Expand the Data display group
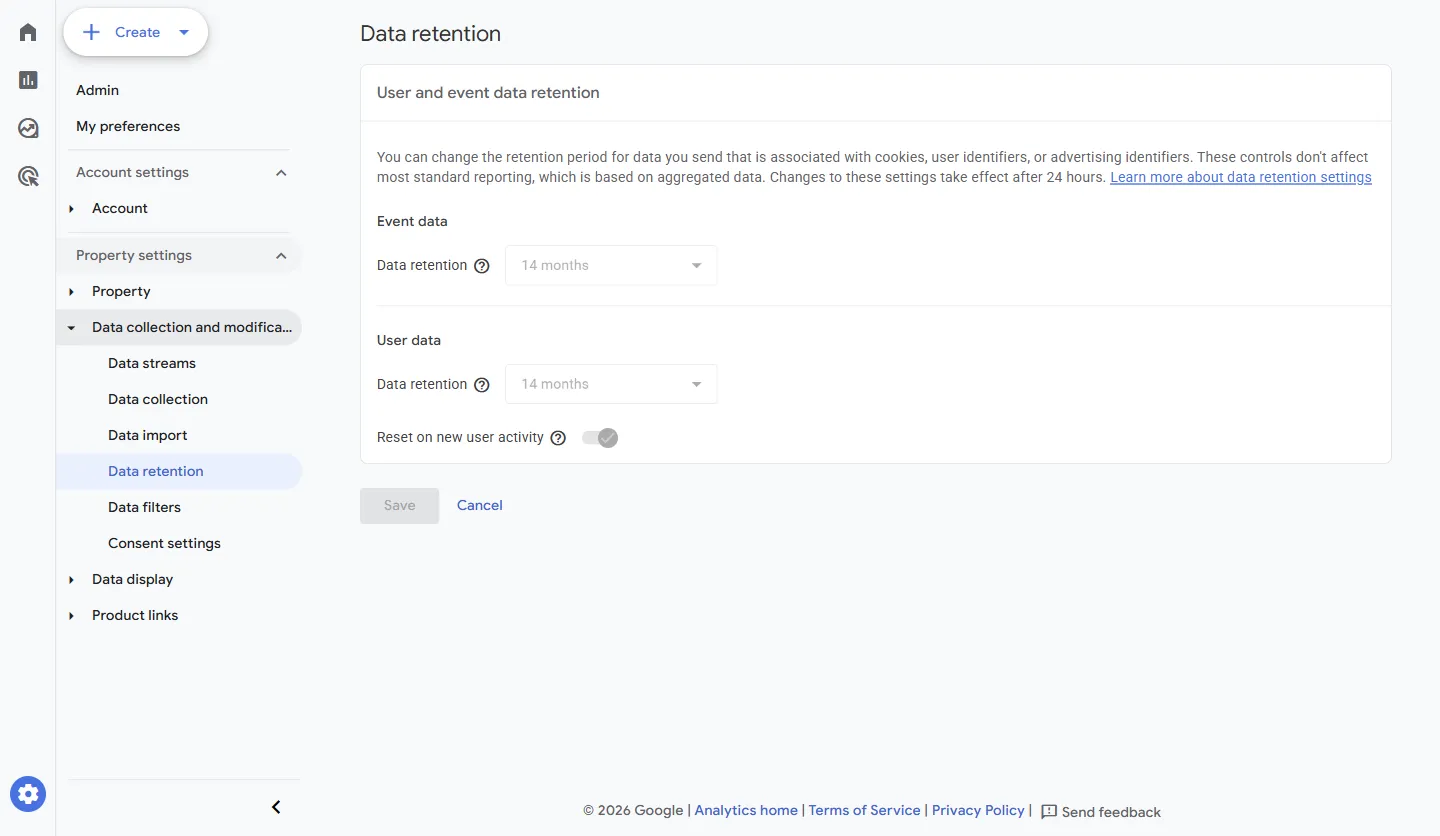The height and width of the screenshot is (836, 1440). tap(71, 580)
